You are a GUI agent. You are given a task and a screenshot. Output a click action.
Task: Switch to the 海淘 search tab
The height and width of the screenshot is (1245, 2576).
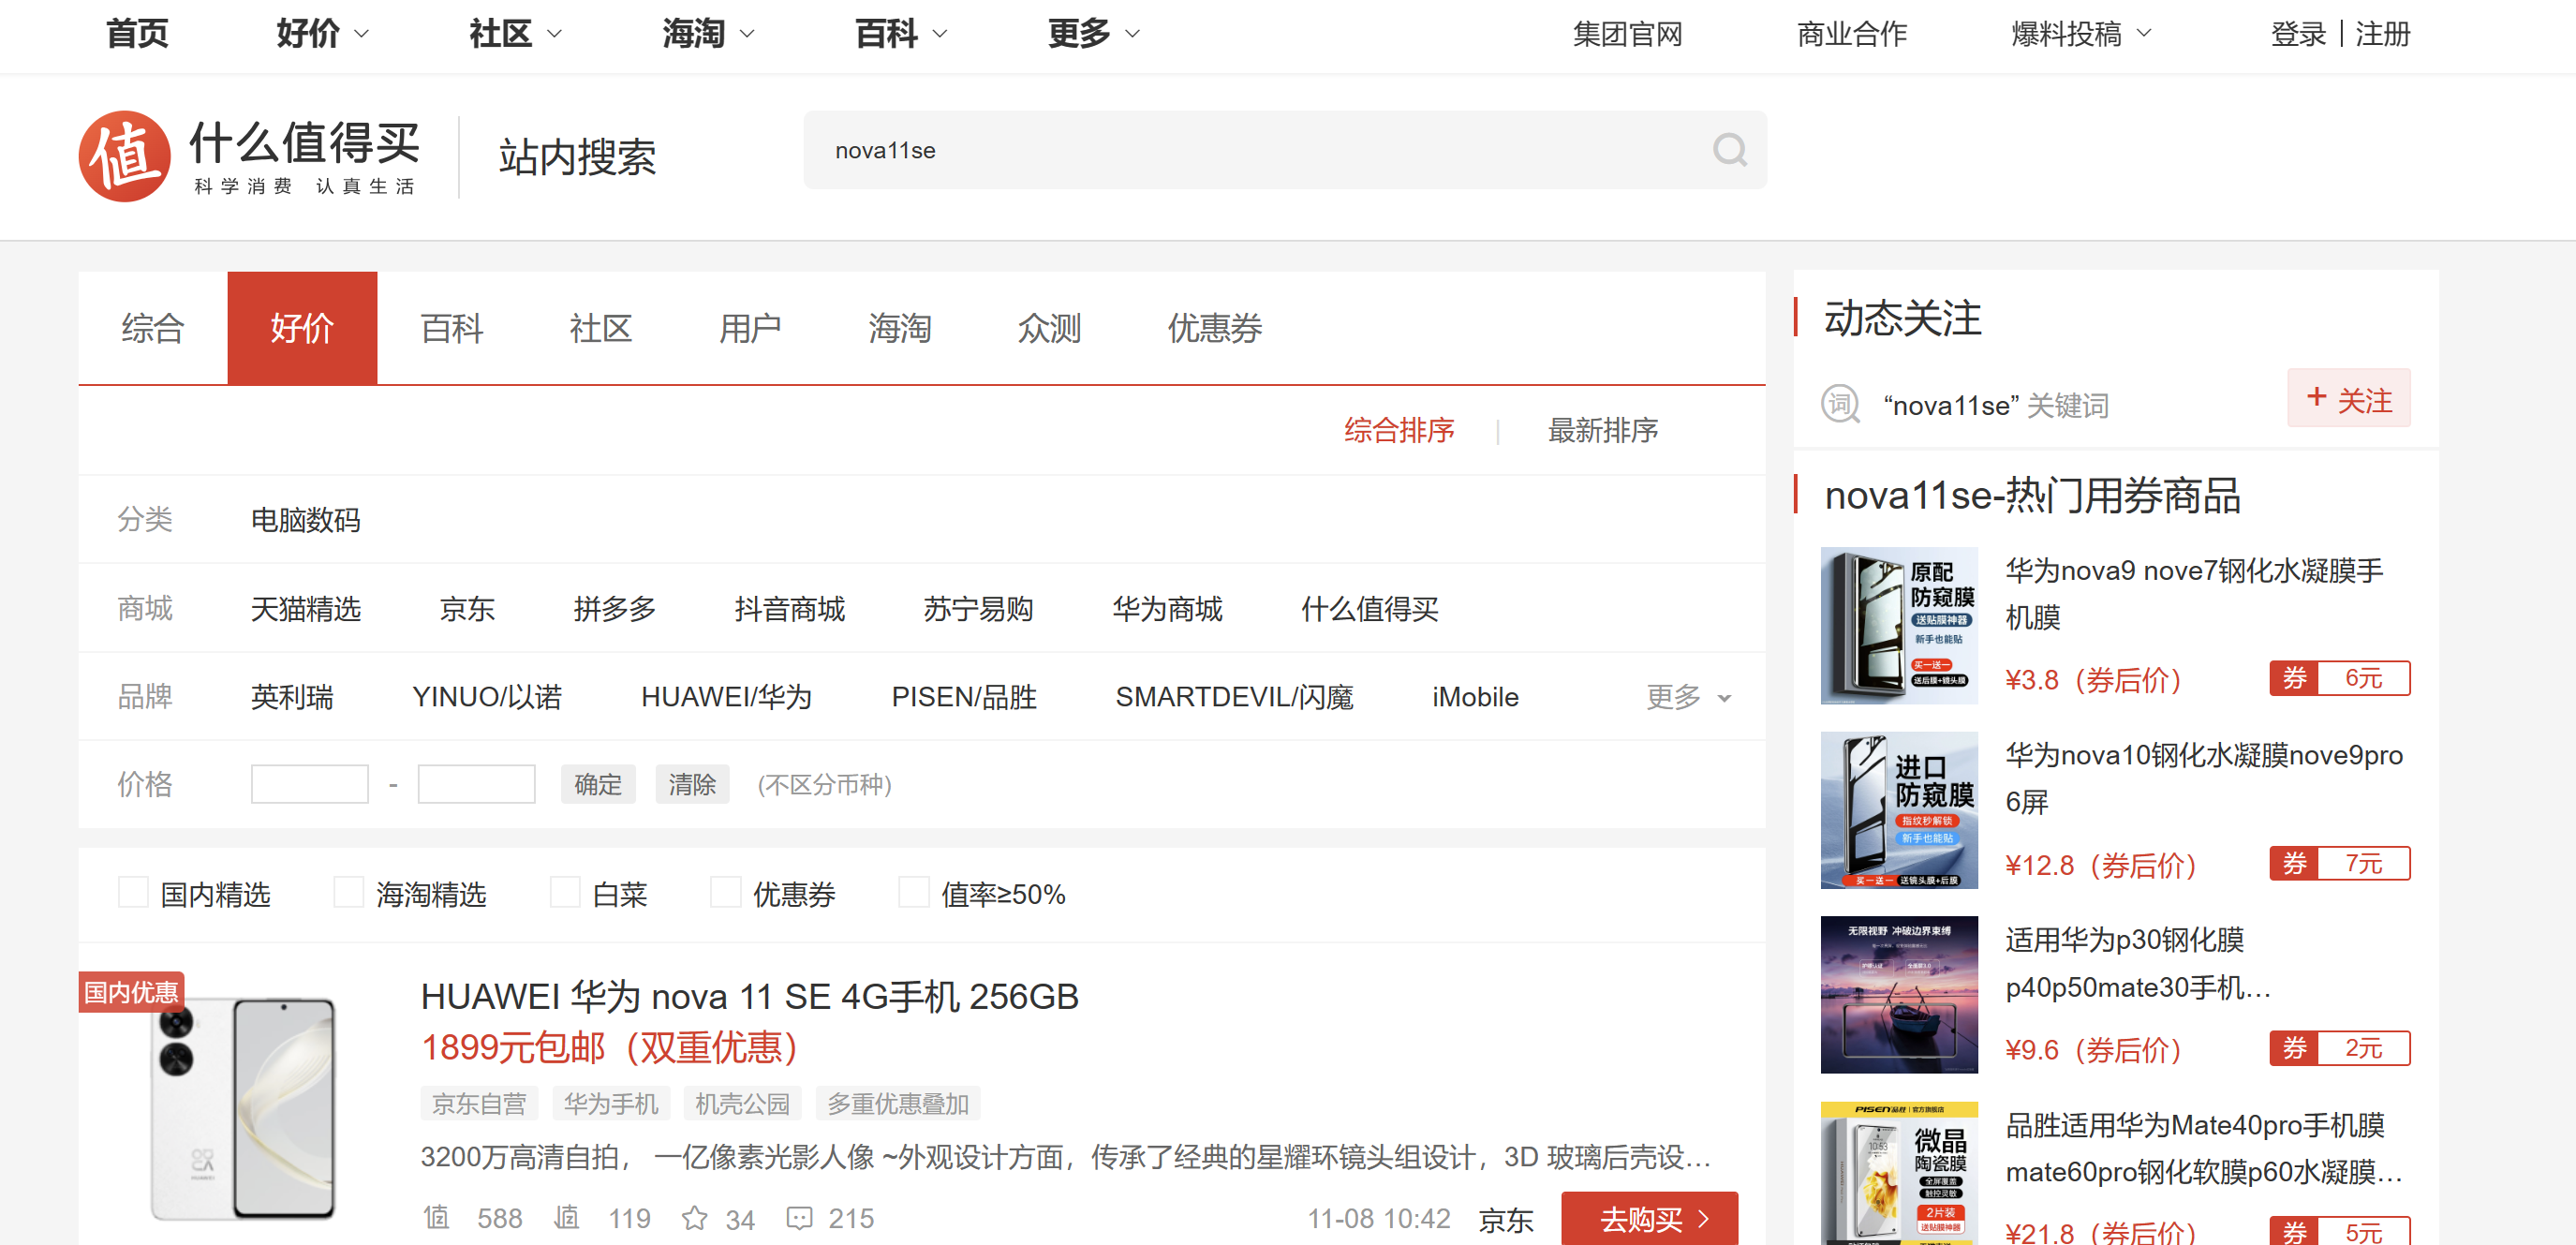[899, 329]
